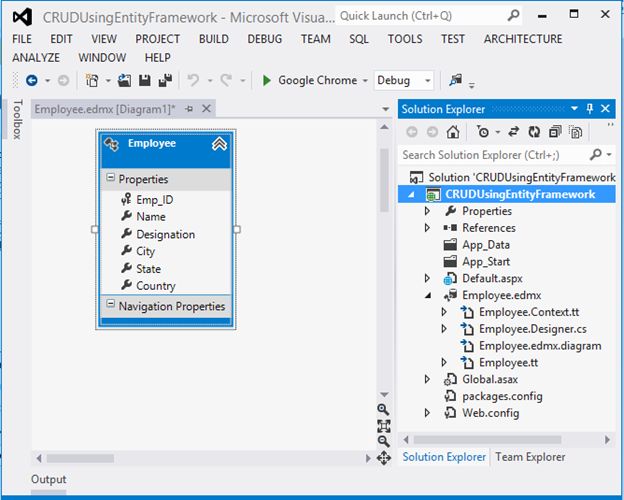Select the Emp_ID key property

click(x=154, y=200)
